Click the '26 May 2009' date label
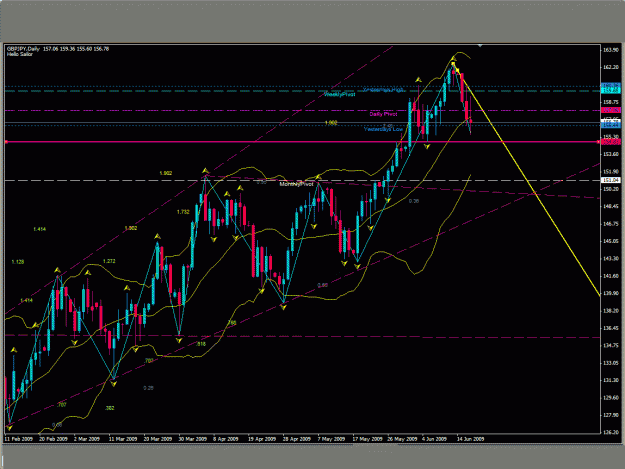The image size is (625, 469). coord(402,439)
